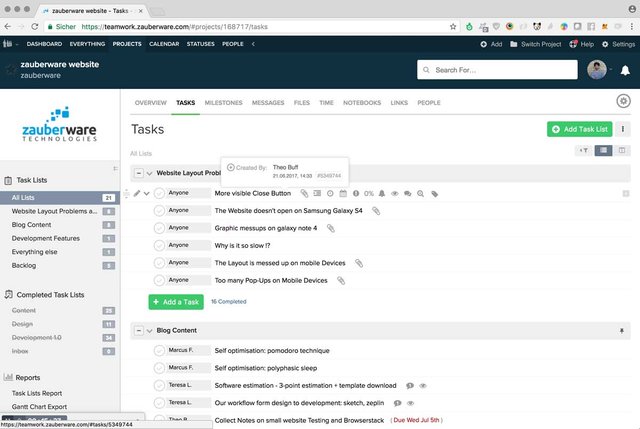Open Switch Project in header
Viewport: 640px width, 429px height.
click(536, 44)
